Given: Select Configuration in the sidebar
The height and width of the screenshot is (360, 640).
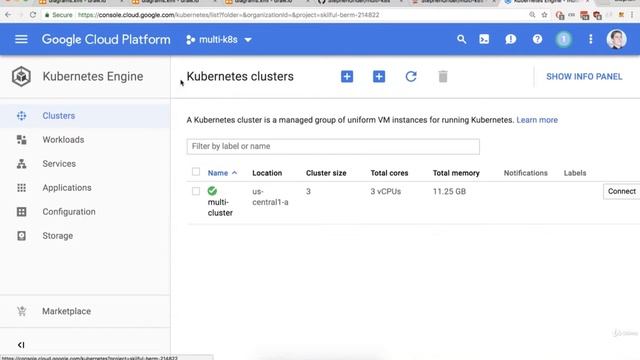Looking at the screenshot, I should 69,212.
